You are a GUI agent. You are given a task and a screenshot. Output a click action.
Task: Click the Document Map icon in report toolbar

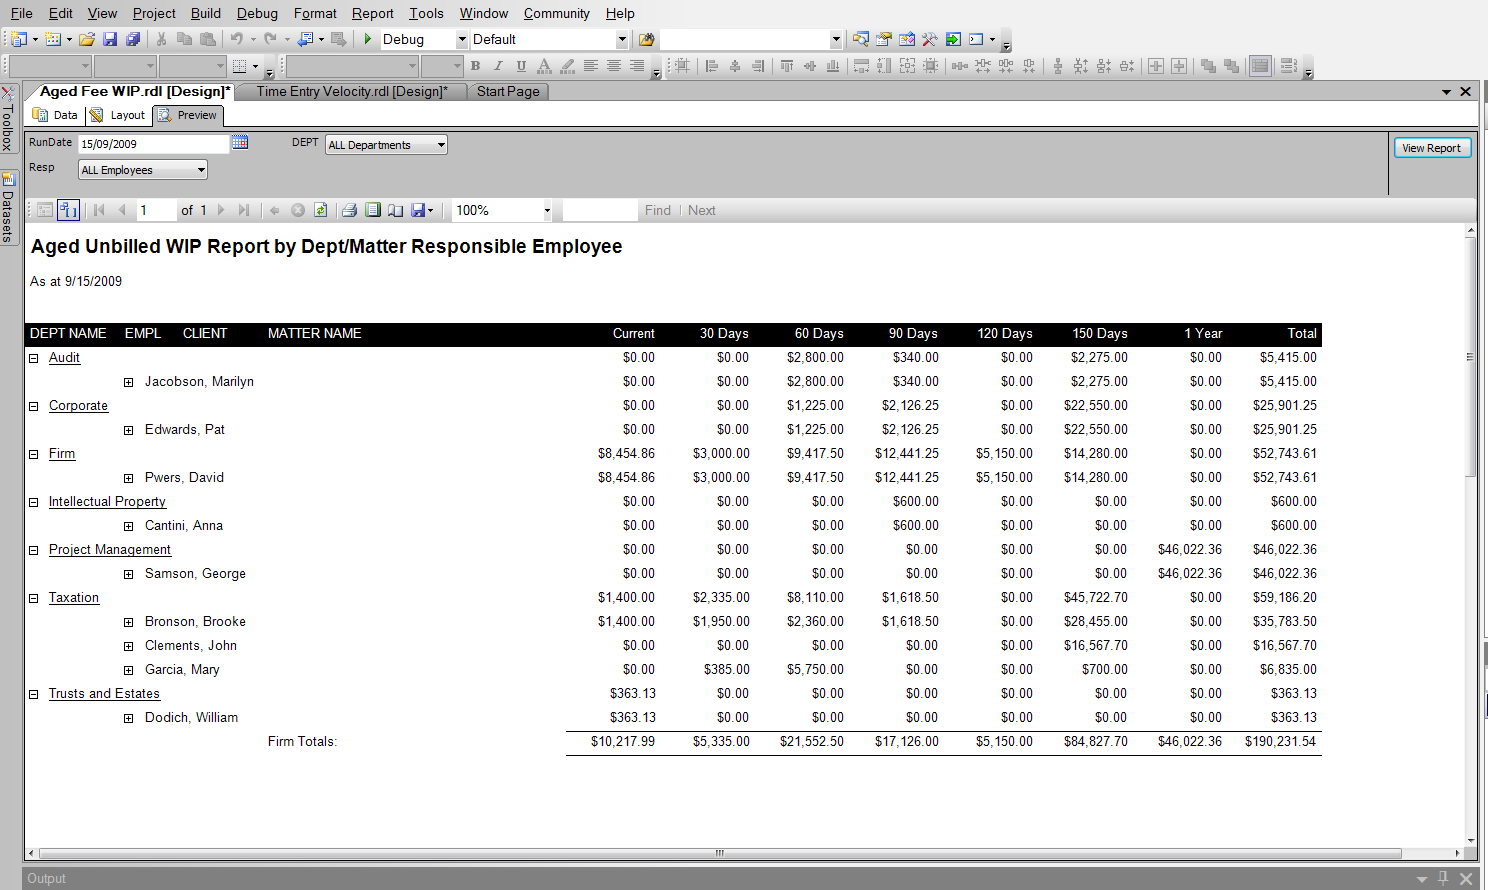coord(44,210)
